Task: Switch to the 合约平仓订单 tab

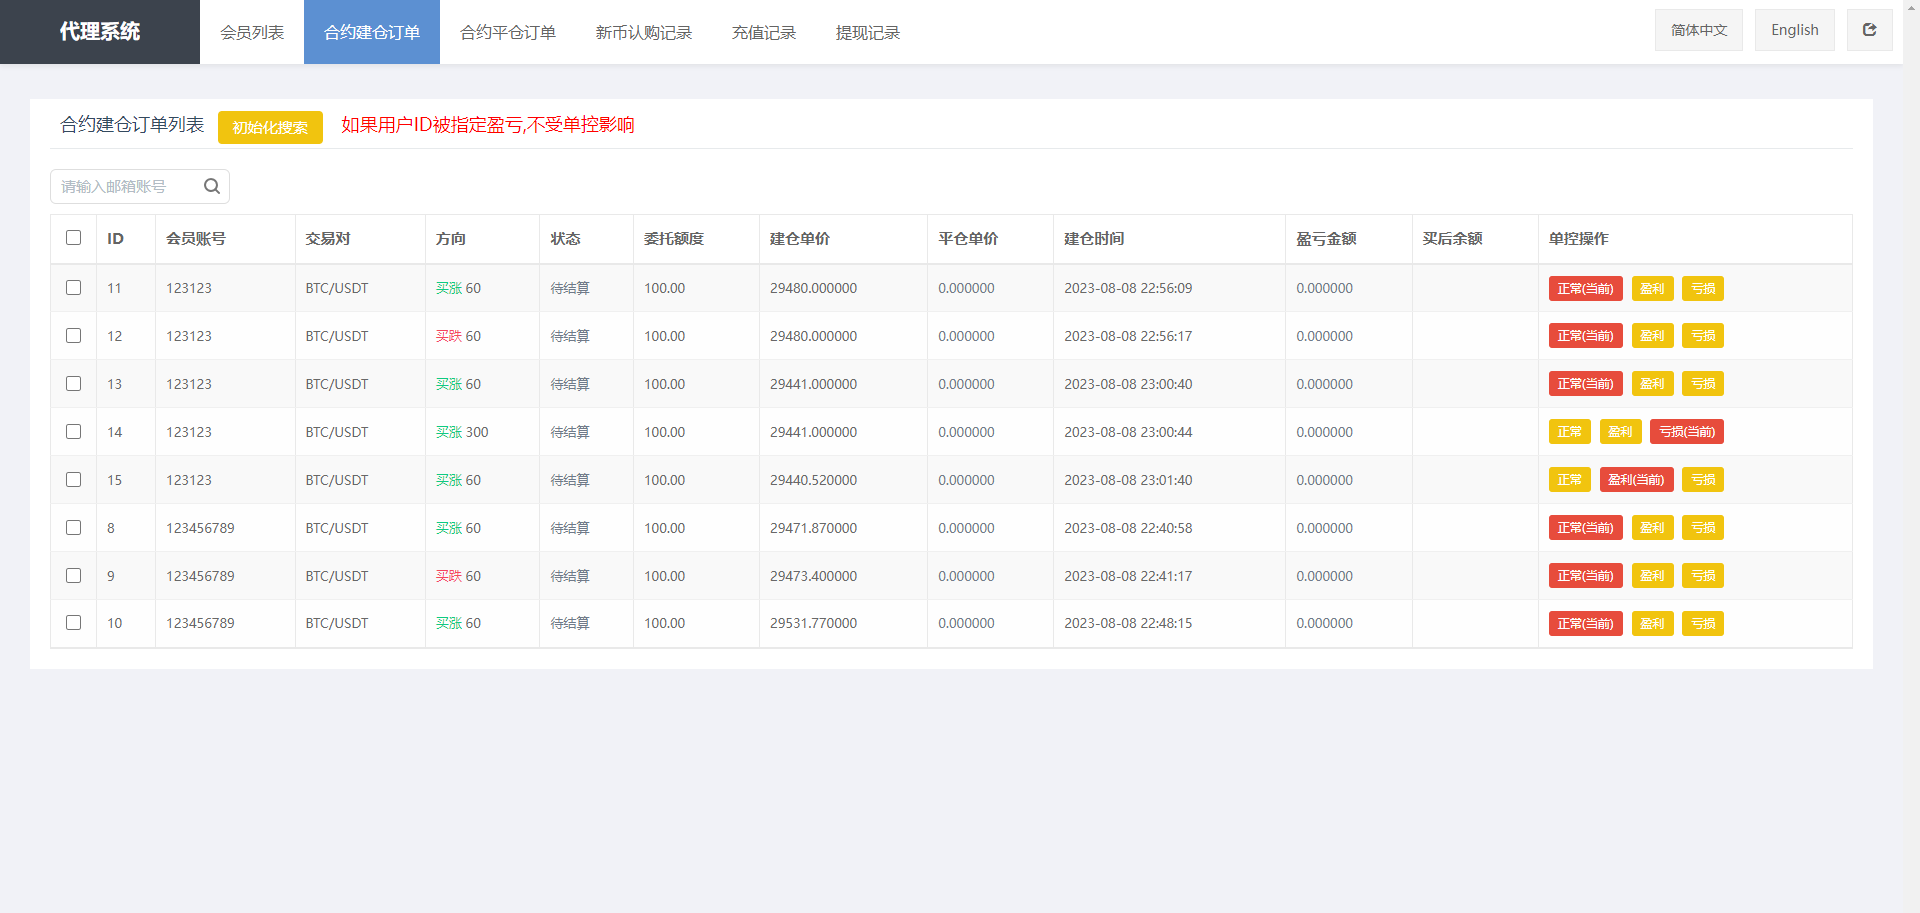Action: [x=507, y=32]
